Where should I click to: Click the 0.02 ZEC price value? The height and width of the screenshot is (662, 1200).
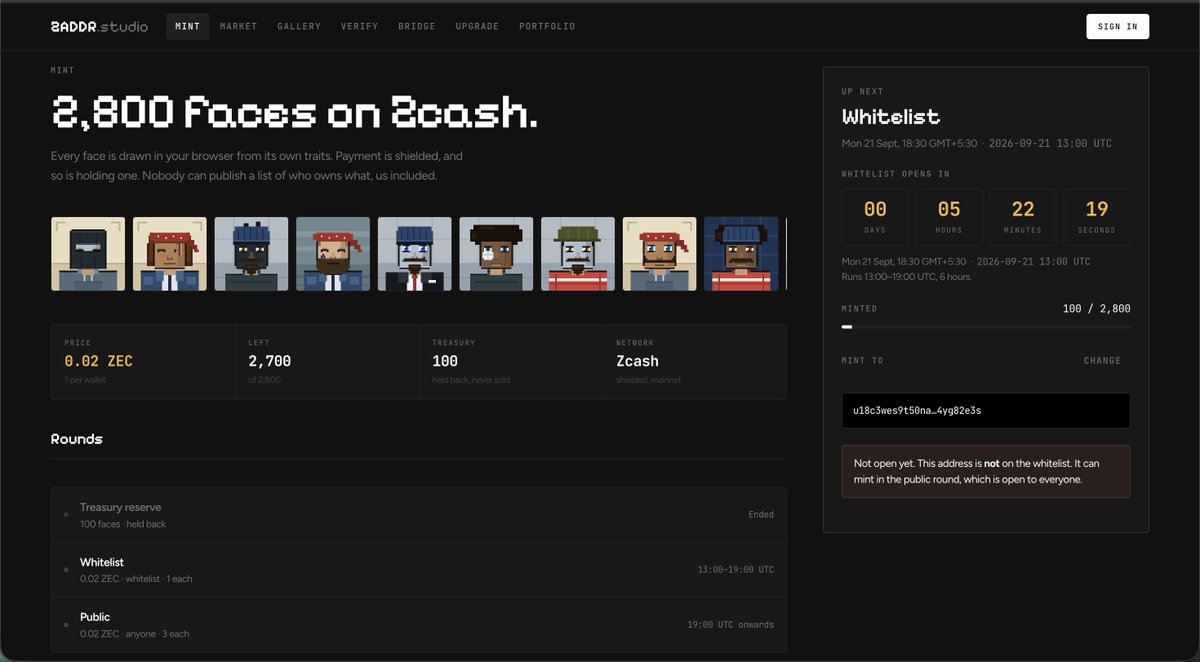(98, 361)
